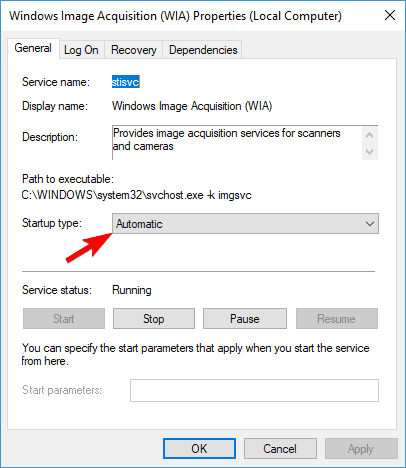Expand the Startup type dropdown

point(245,224)
